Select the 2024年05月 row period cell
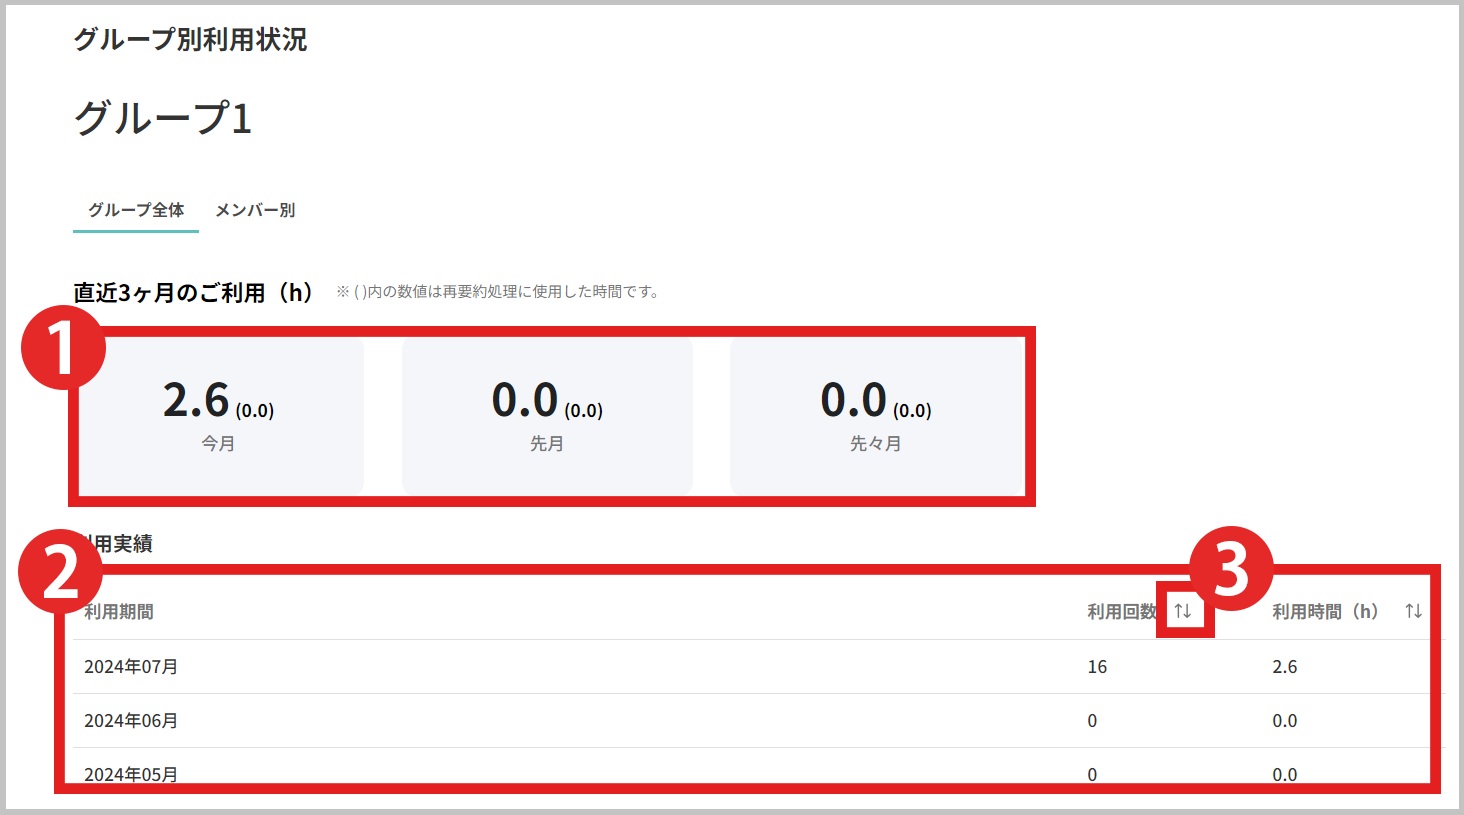 [x=131, y=775]
